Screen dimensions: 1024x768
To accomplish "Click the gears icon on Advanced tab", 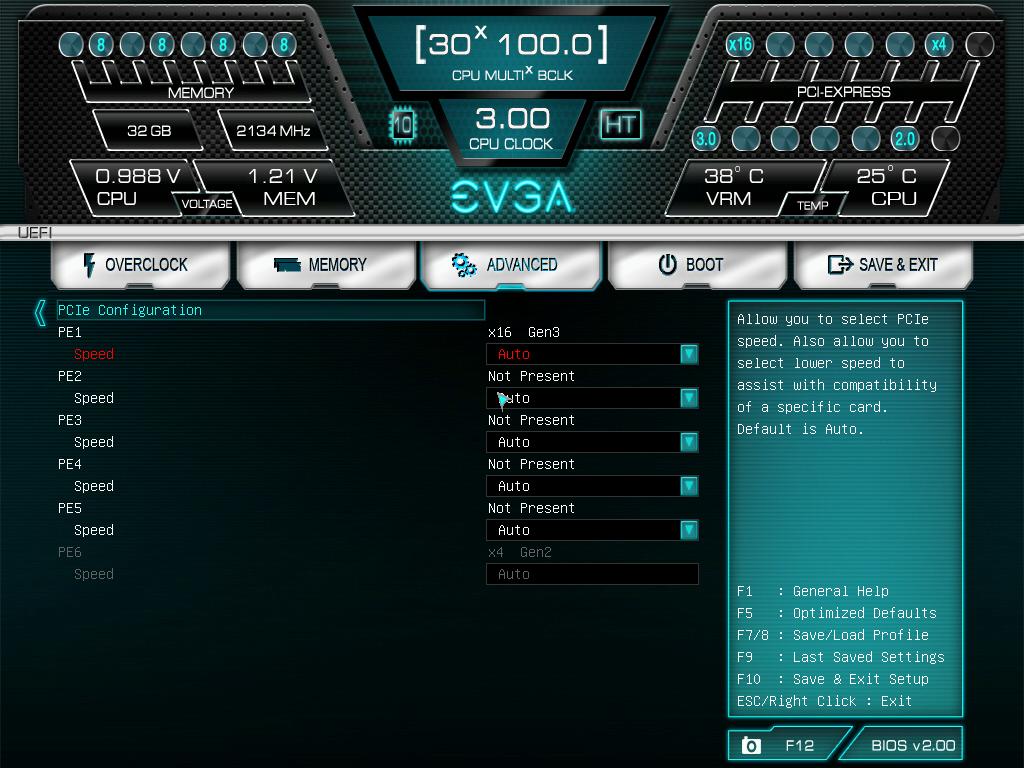I will [463, 266].
